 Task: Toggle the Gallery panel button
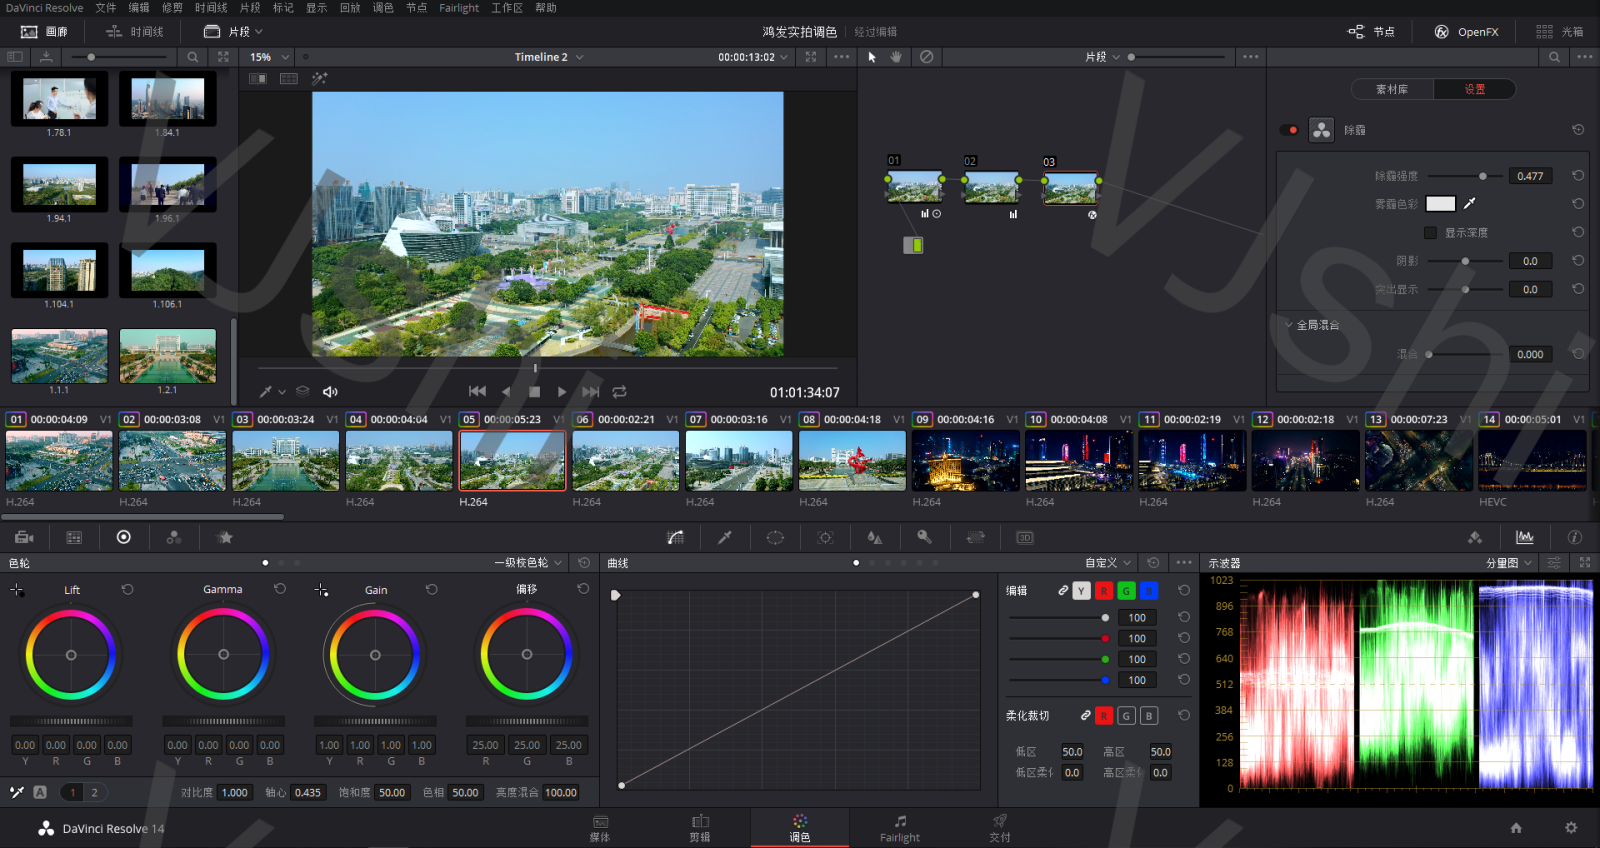pos(44,32)
